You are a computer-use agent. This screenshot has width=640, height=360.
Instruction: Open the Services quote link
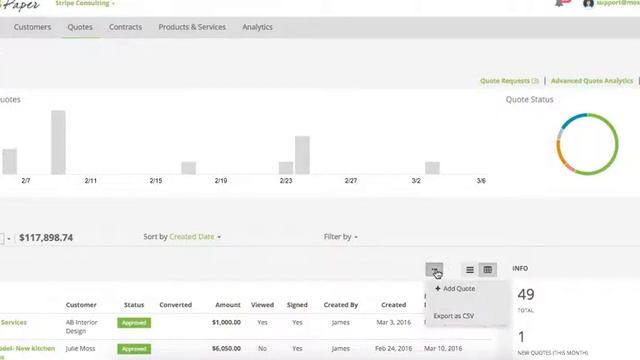pos(13,322)
